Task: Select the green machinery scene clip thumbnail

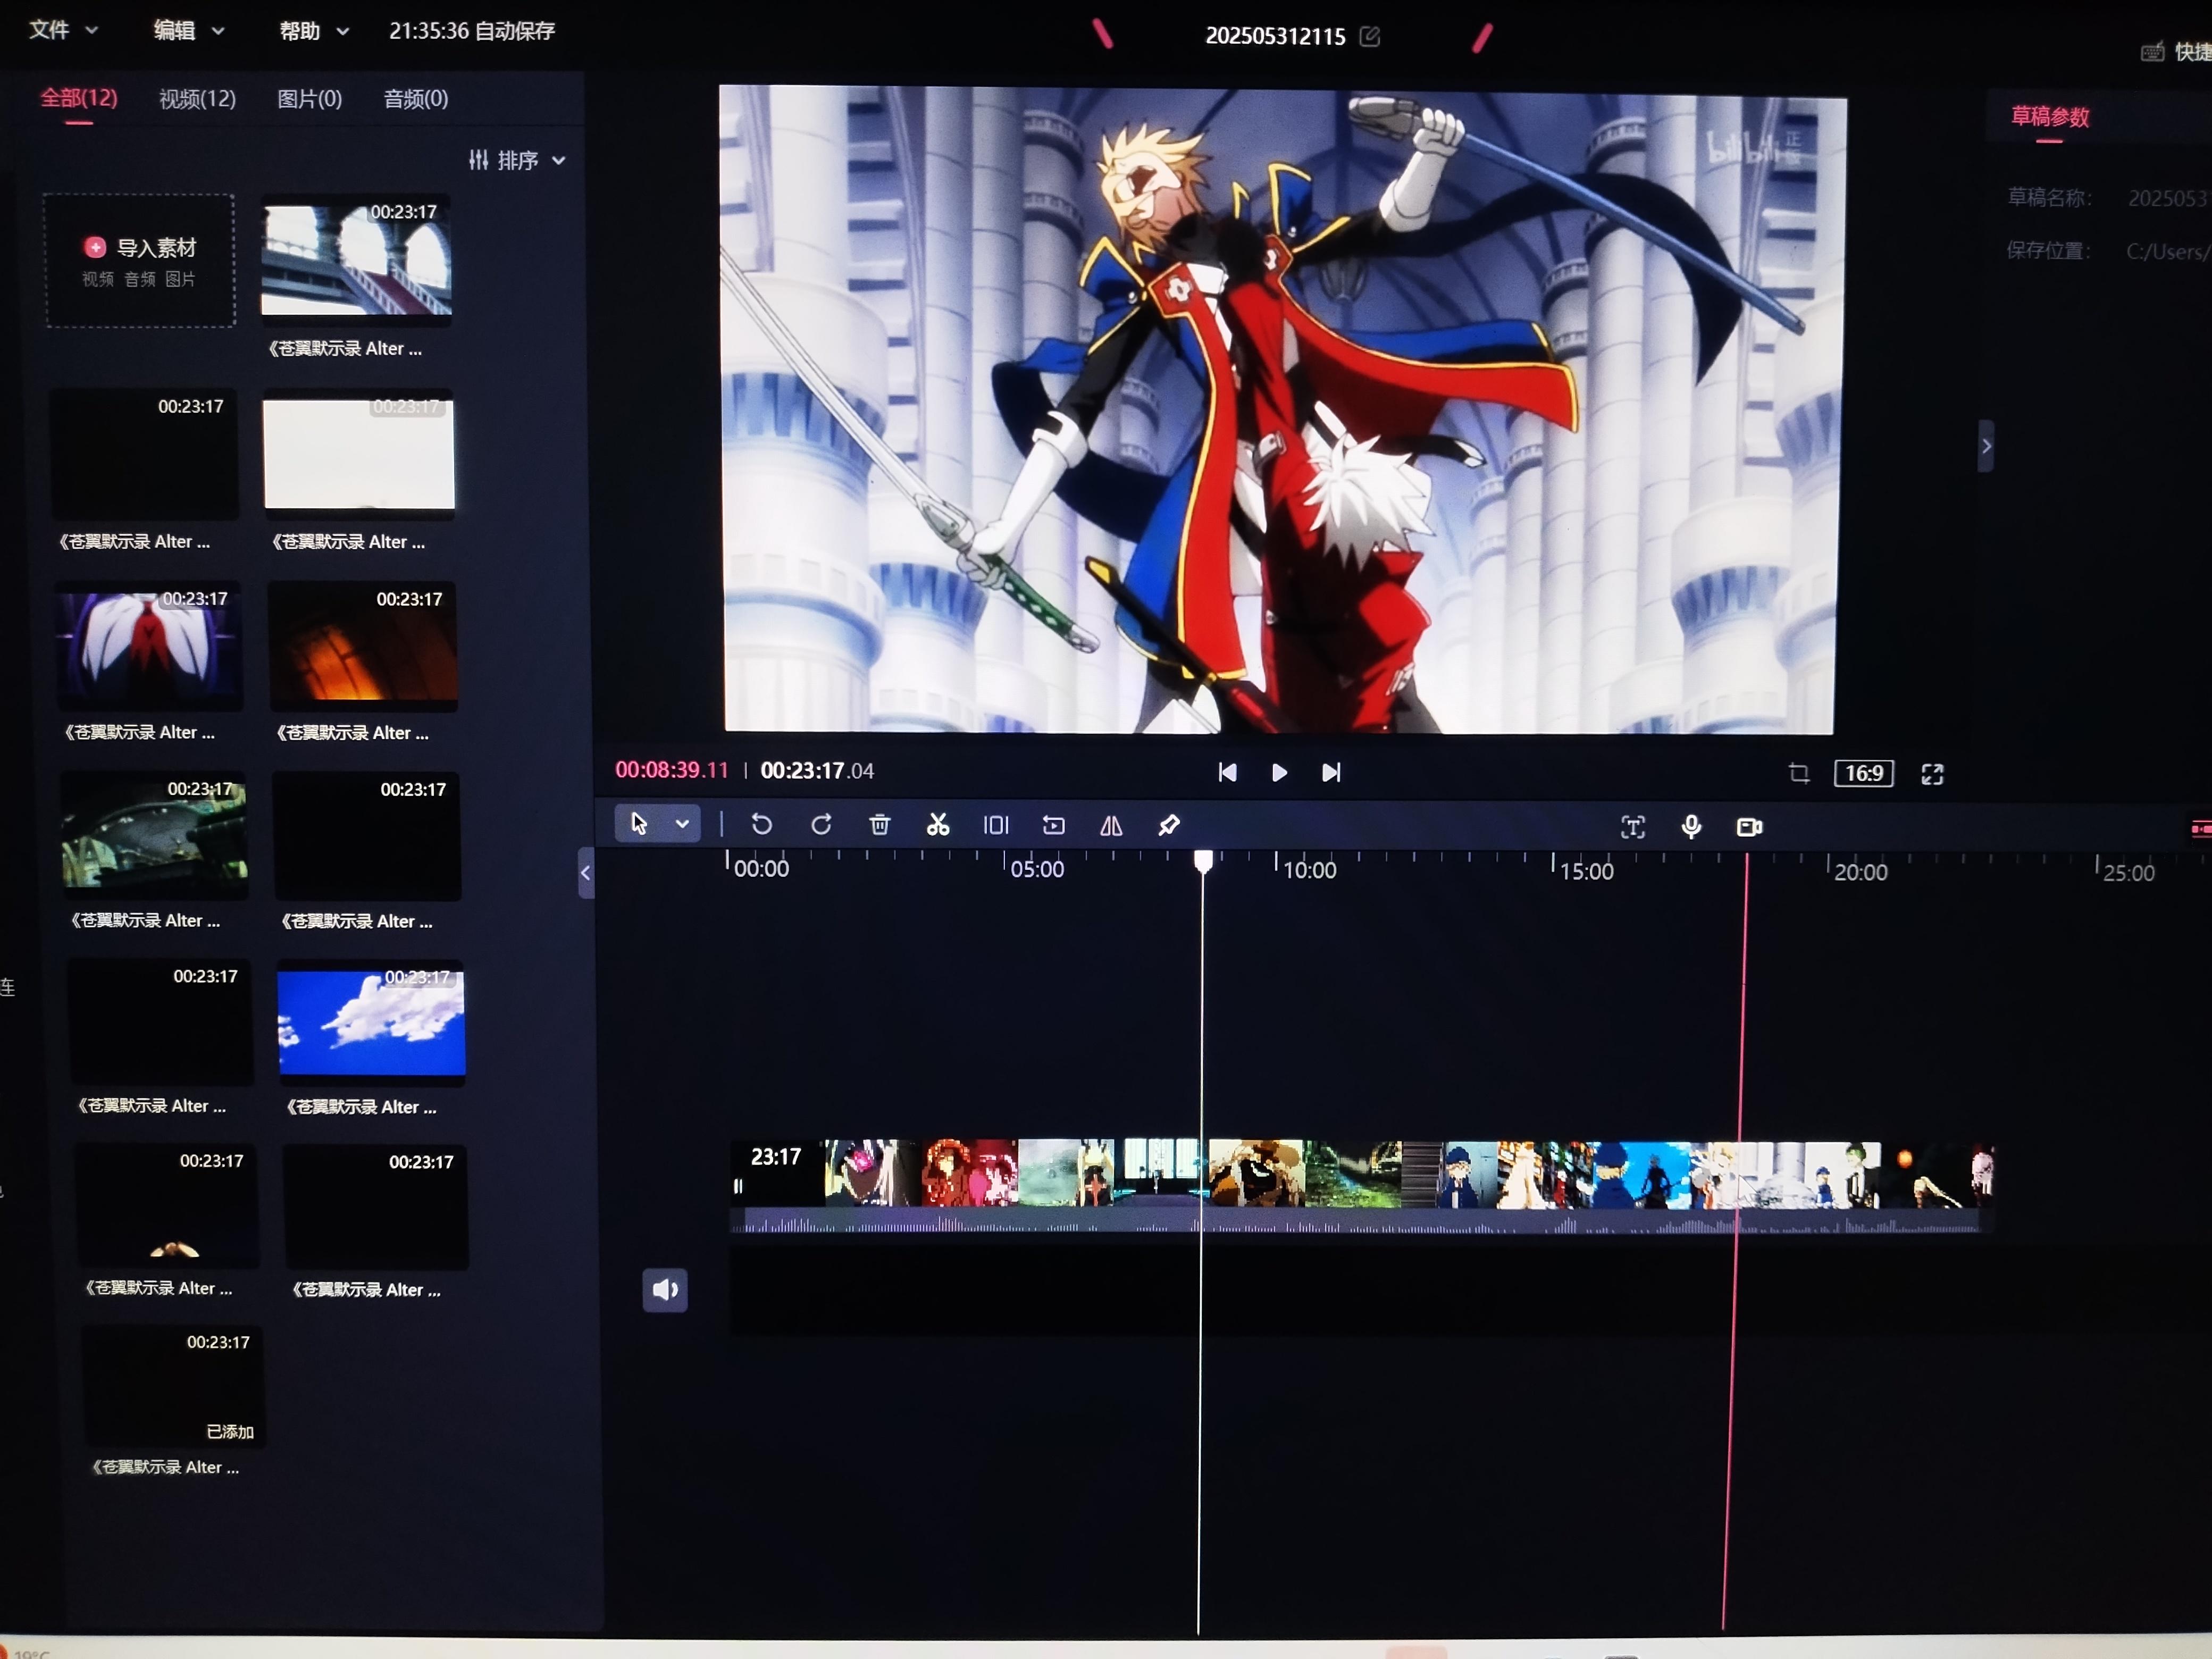Action: [x=154, y=834]
